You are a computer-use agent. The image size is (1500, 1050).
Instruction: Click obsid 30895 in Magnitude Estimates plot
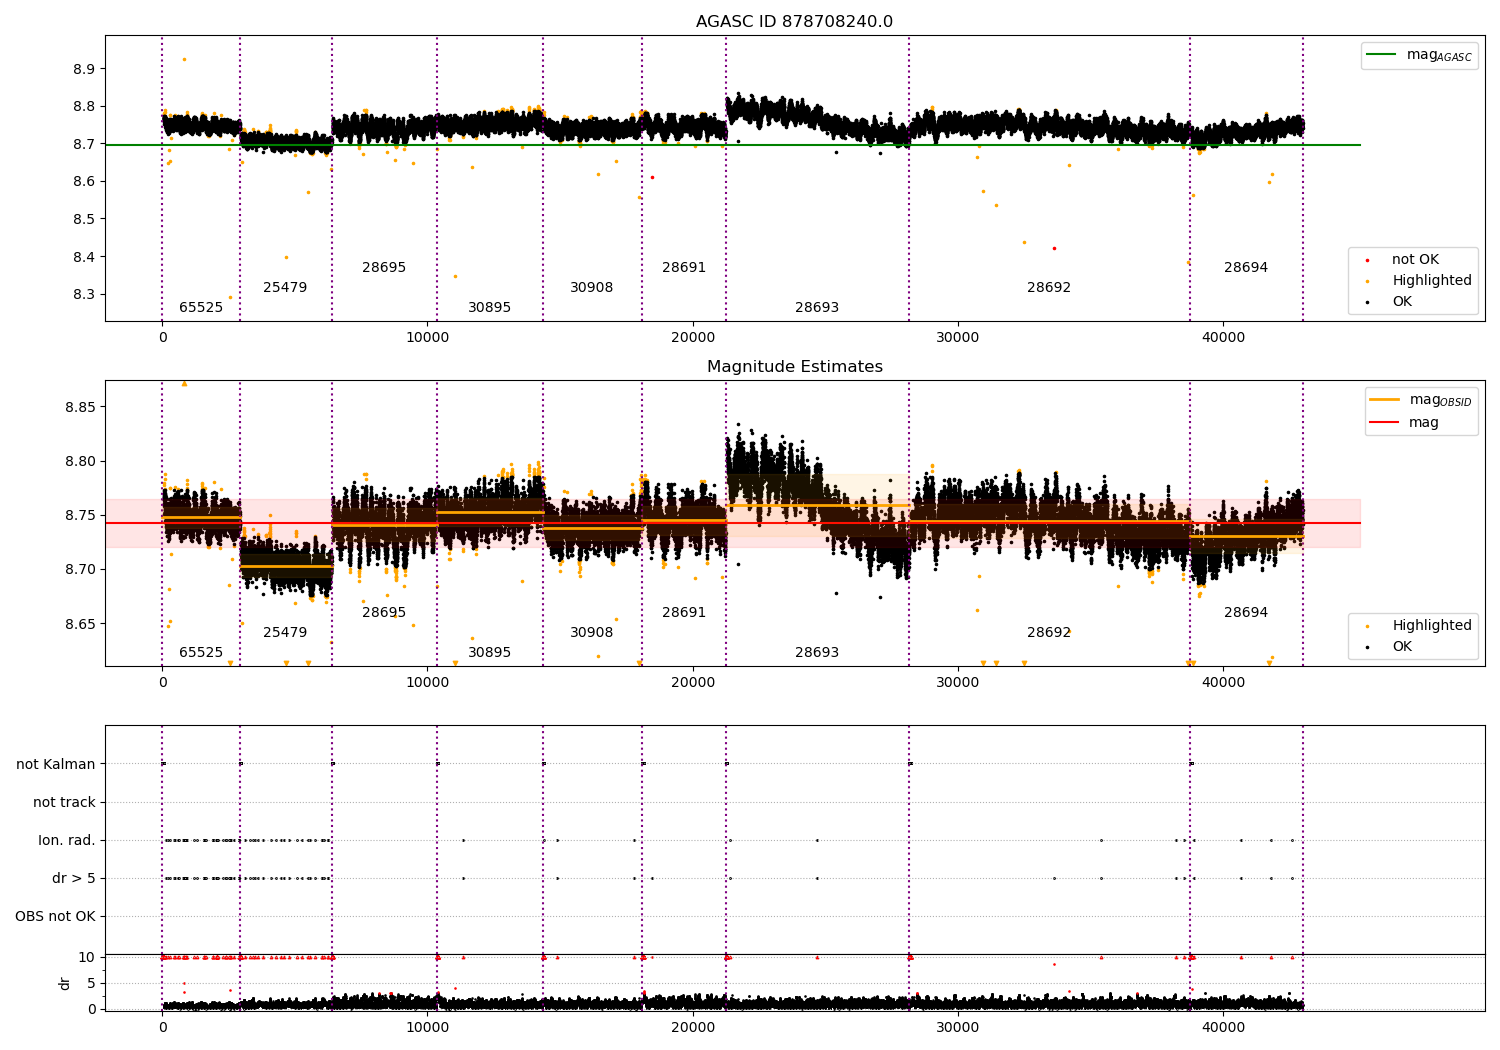click(490, 653)
